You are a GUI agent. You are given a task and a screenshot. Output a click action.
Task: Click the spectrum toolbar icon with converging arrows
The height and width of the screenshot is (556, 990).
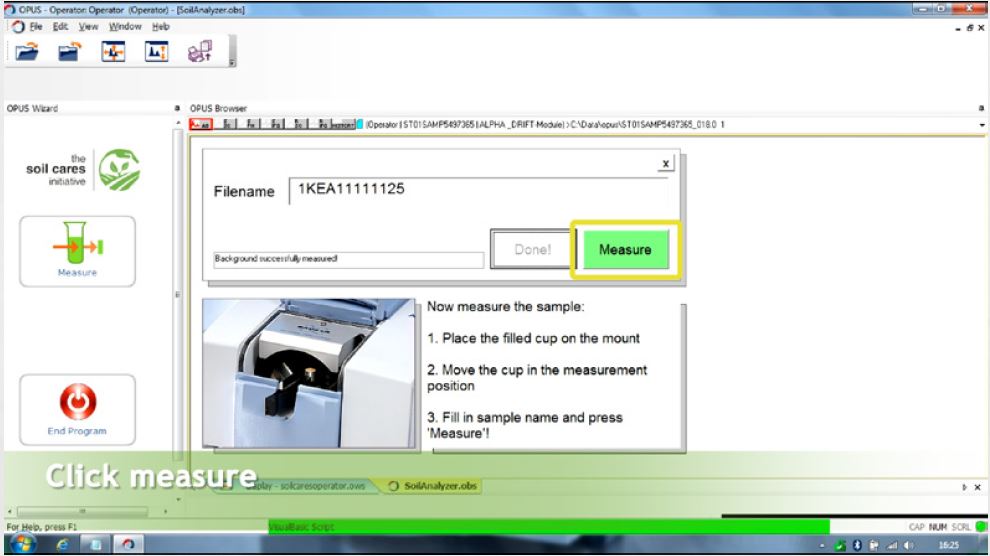(113, 51)
